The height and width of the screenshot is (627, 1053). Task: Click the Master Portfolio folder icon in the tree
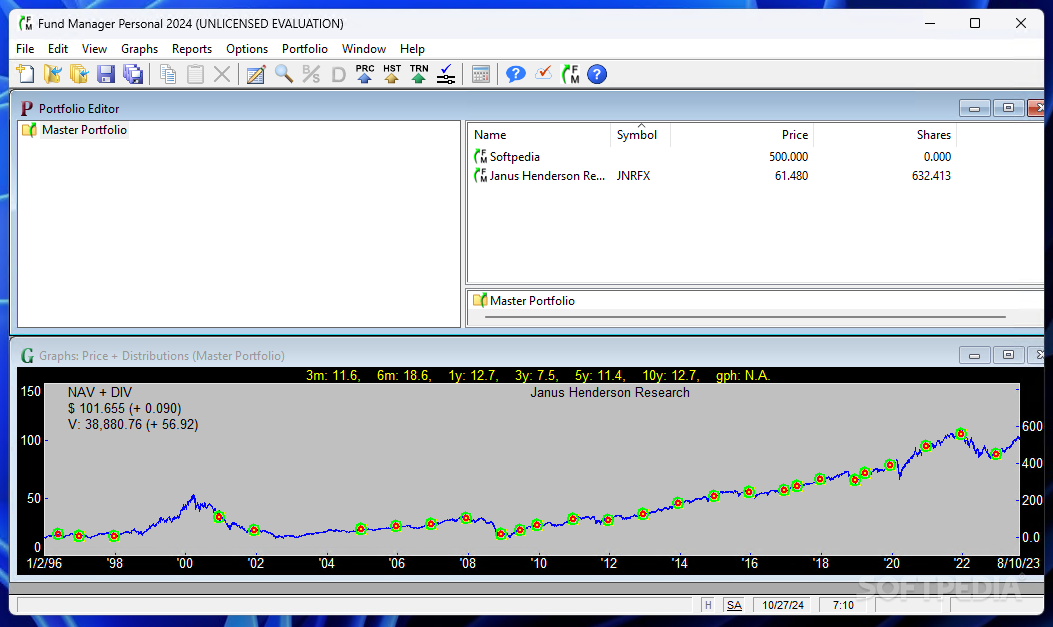click(x=29, y=130)
